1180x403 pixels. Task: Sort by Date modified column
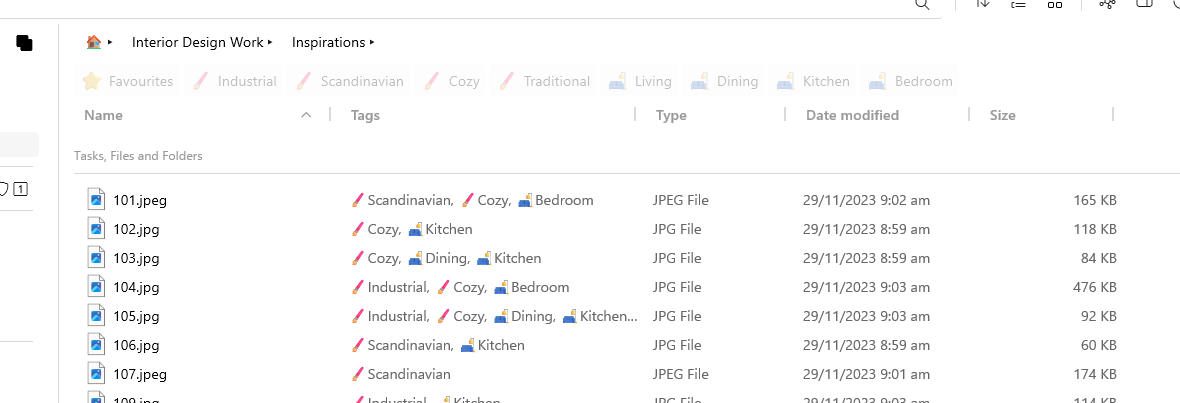(852, 115)
